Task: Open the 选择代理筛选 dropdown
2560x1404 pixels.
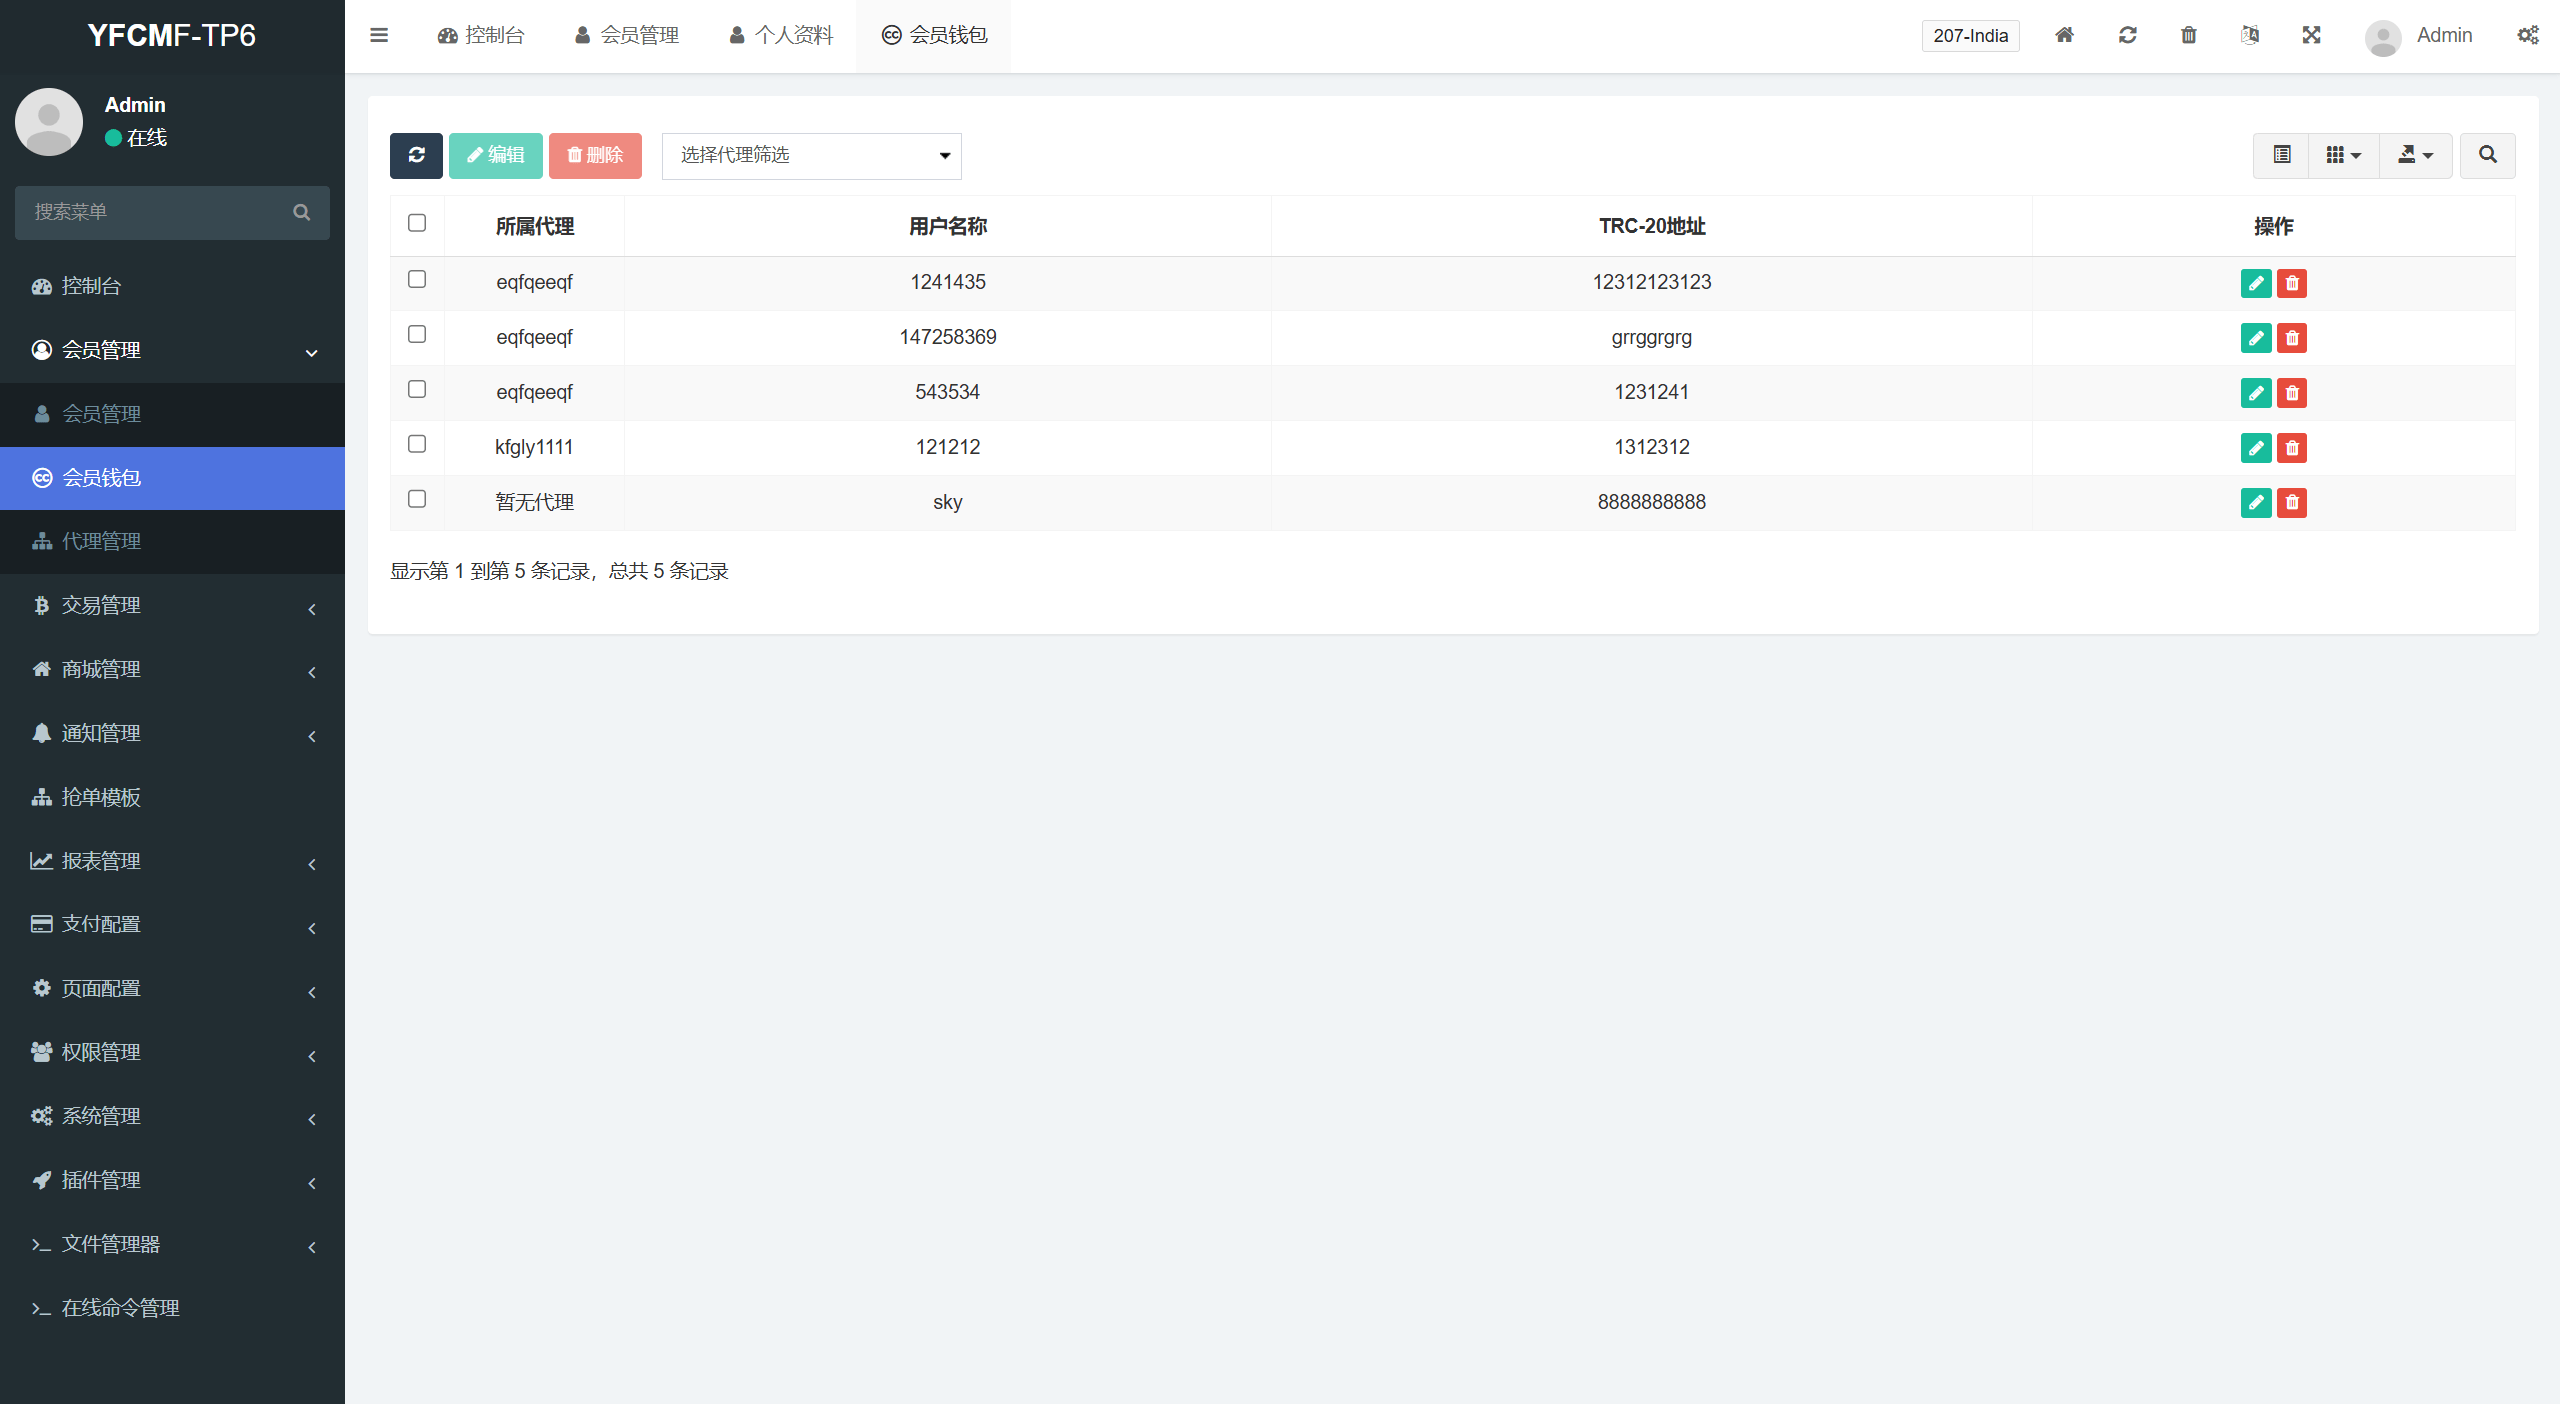Action: (811, 155)
